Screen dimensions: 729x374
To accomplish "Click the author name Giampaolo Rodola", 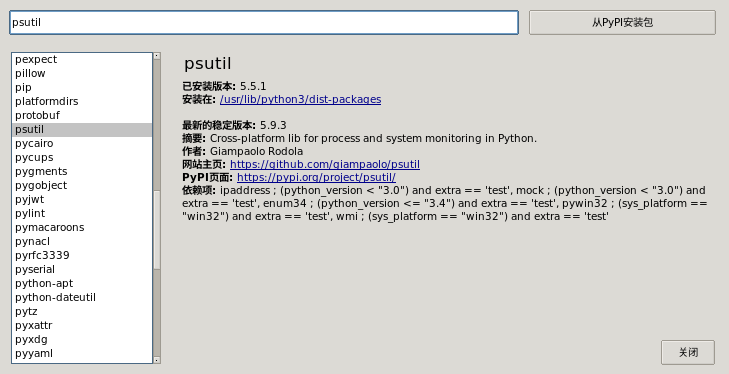I will coord(256,151).
